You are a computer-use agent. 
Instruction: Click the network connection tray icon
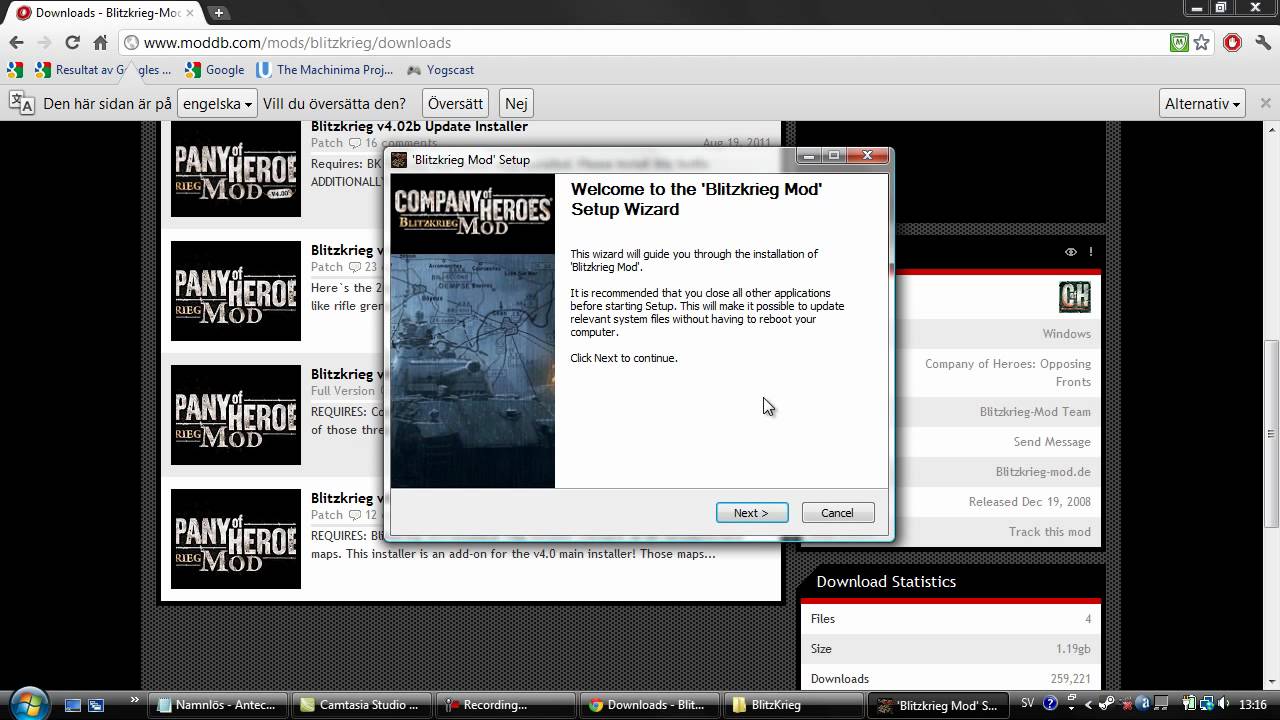point(1207,703)
